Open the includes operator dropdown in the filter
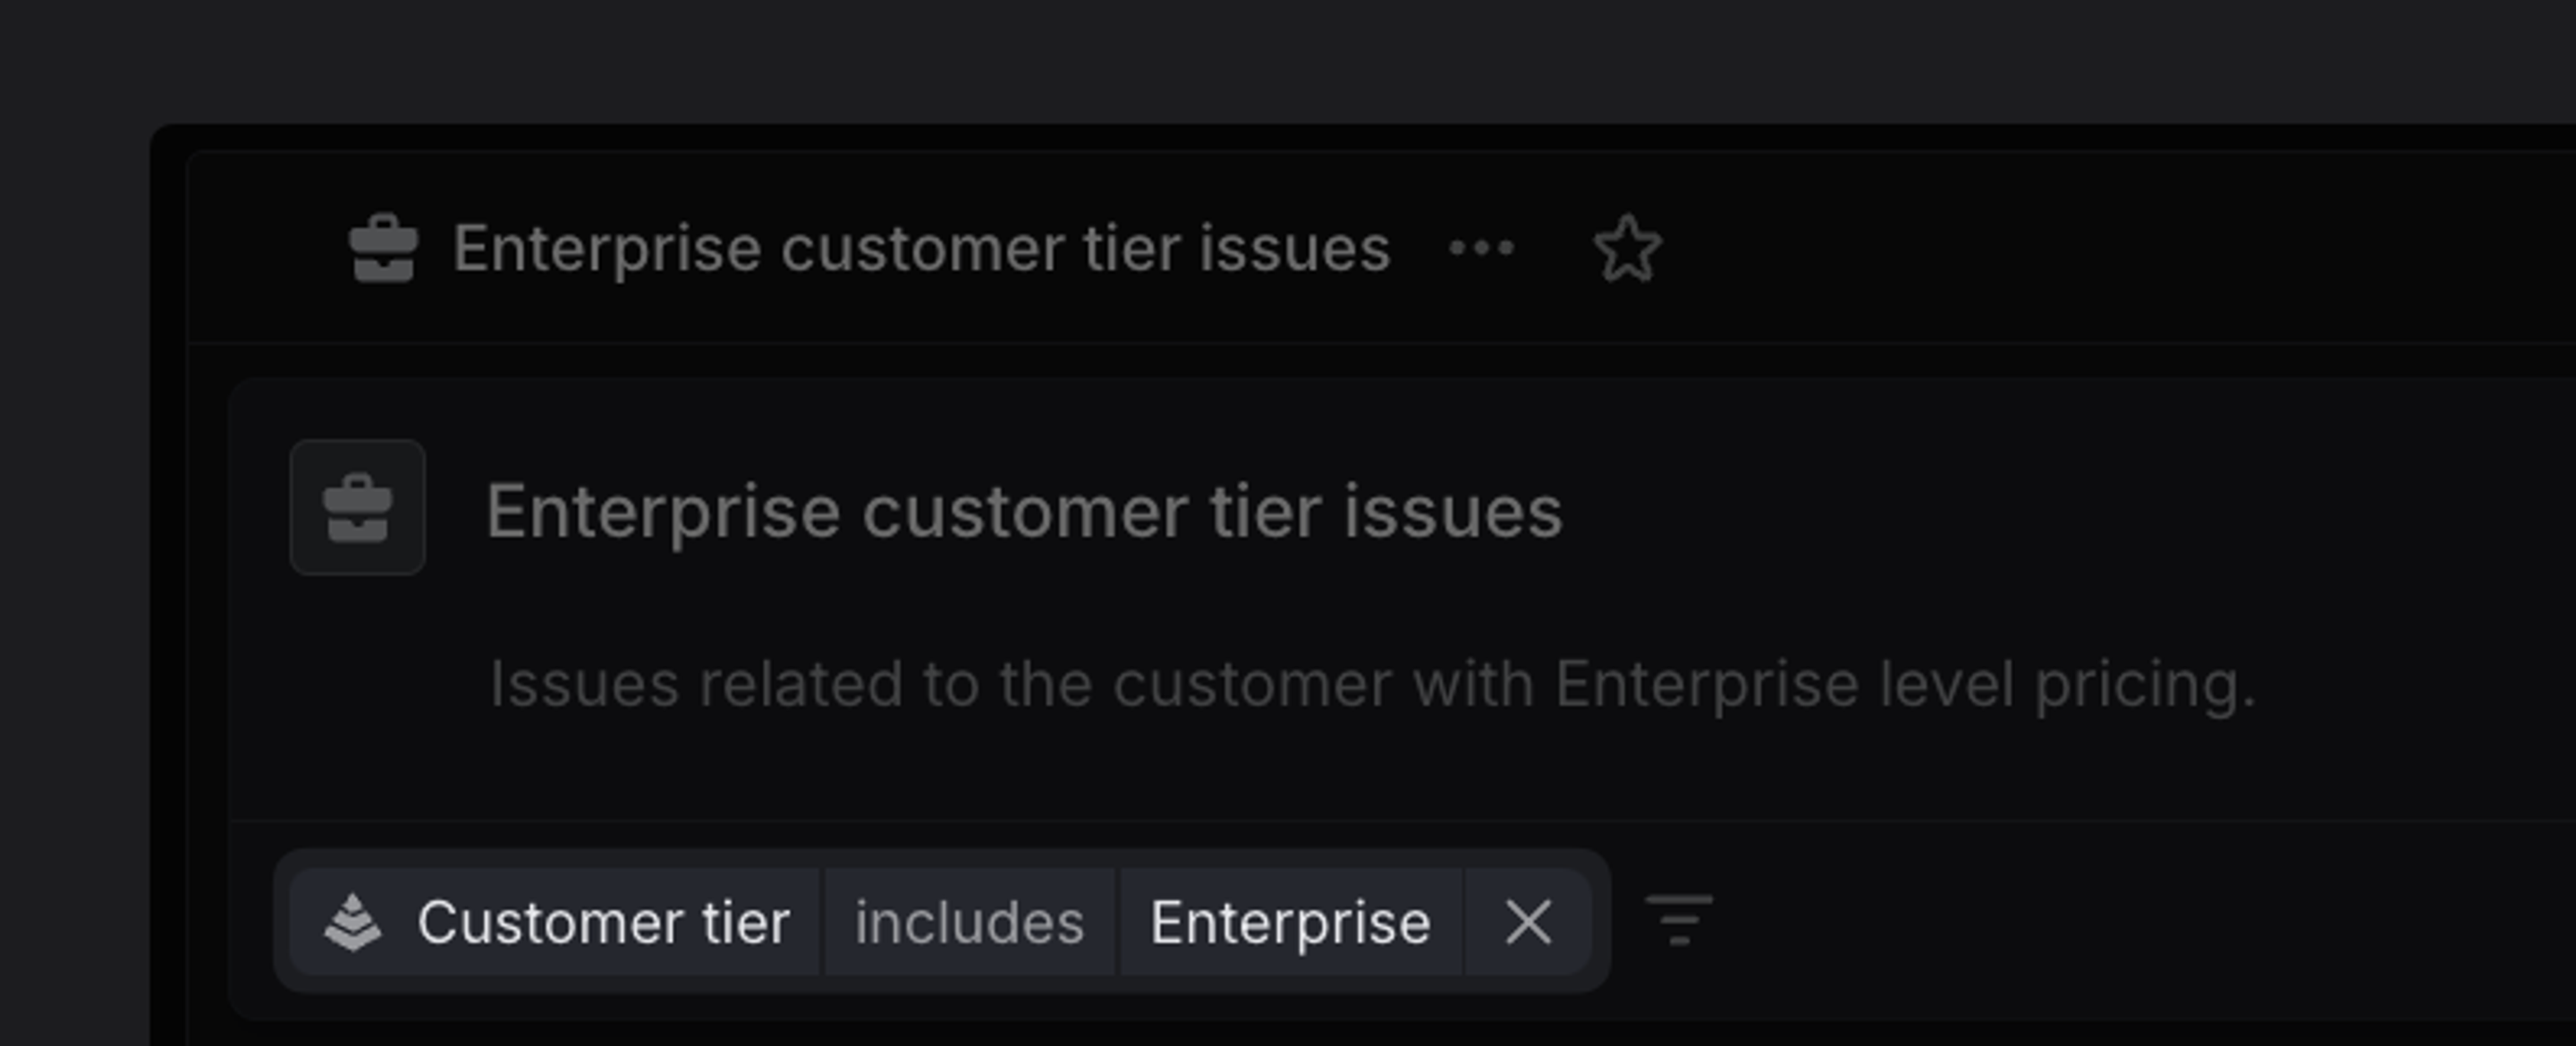This screenshot has height=1046, width=2576. click(x=969, y=920)
